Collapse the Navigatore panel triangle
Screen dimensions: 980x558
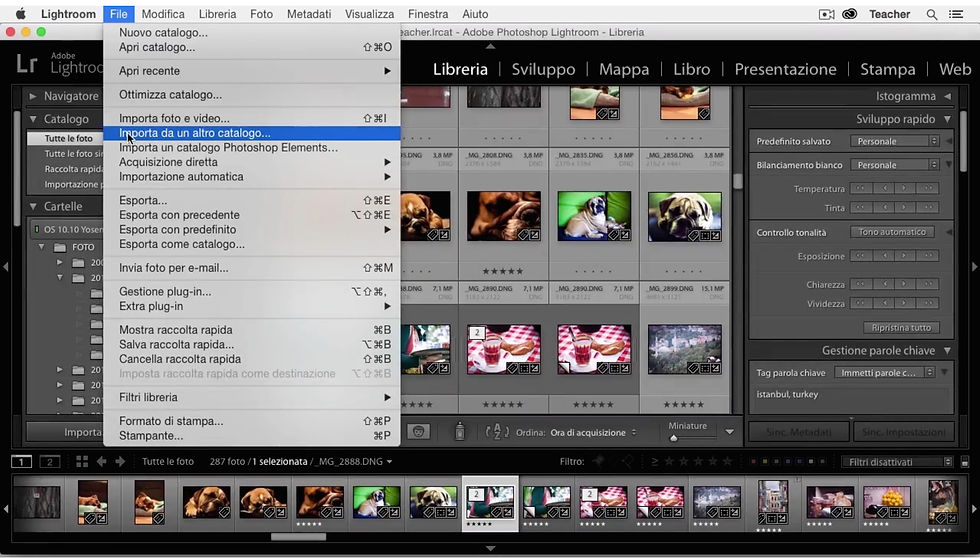click(x=32, y=96)
